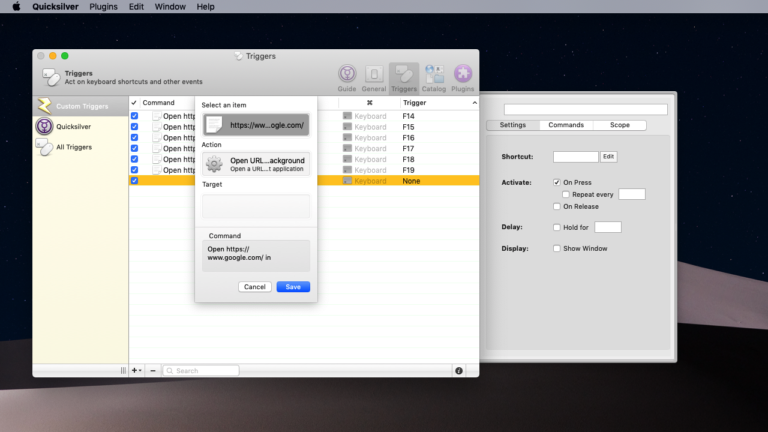768x432 pixels.
Task: Open the General preferences icon
Action: pyautogui.click(x=374, y=76)
